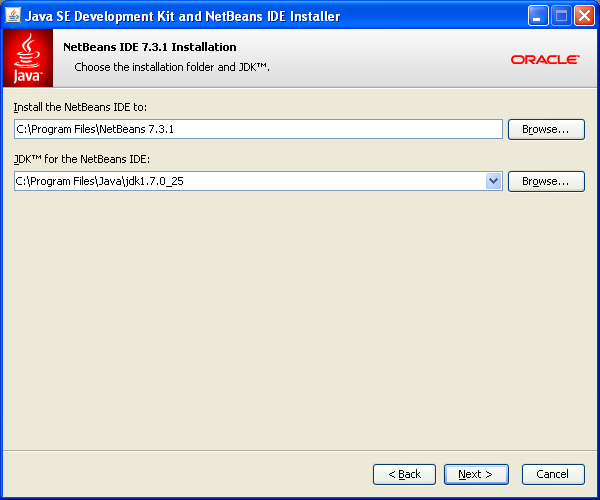Screen dimensions: 600x500
Task: Proceed with the Next button
Action: click(476, 474)
